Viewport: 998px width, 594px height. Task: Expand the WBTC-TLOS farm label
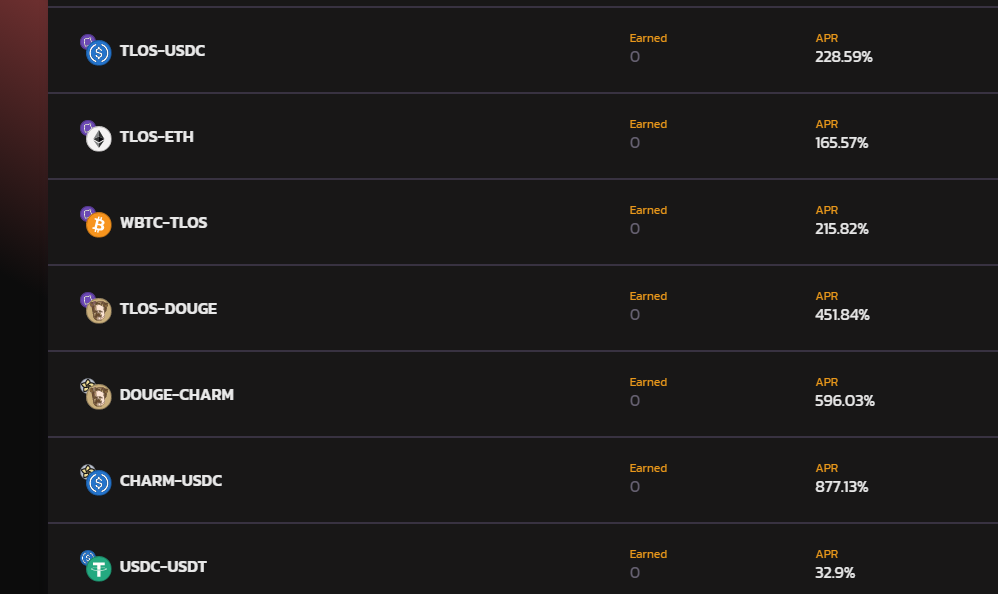pyautogui.click(x=164, y=223)
